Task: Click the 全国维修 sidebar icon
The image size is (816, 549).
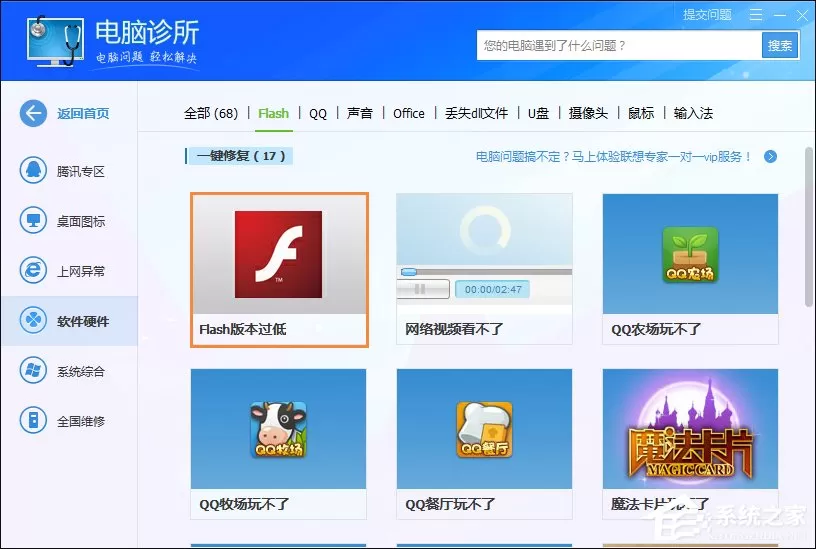Action: click(33, 420)
